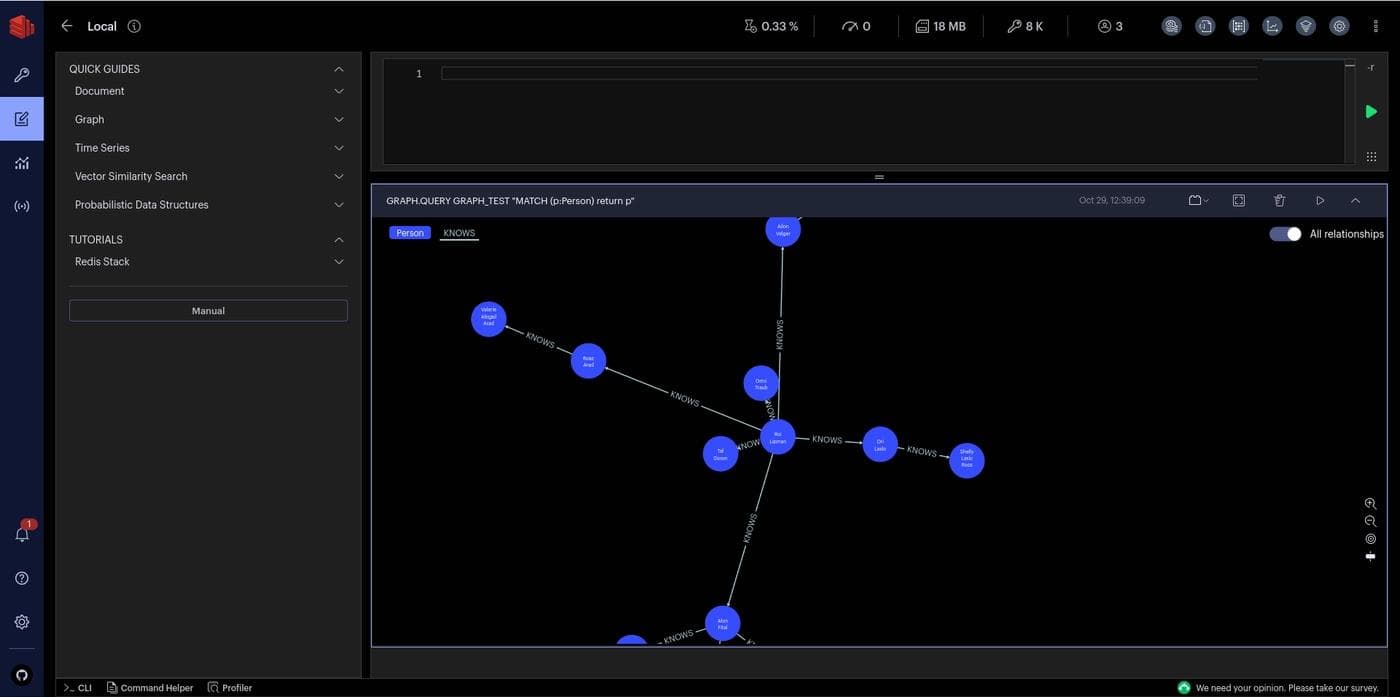Image resolution: width=1400 pixels, height=697 pixels.
Task: Open the notification bell
Action: click(22, 535)
